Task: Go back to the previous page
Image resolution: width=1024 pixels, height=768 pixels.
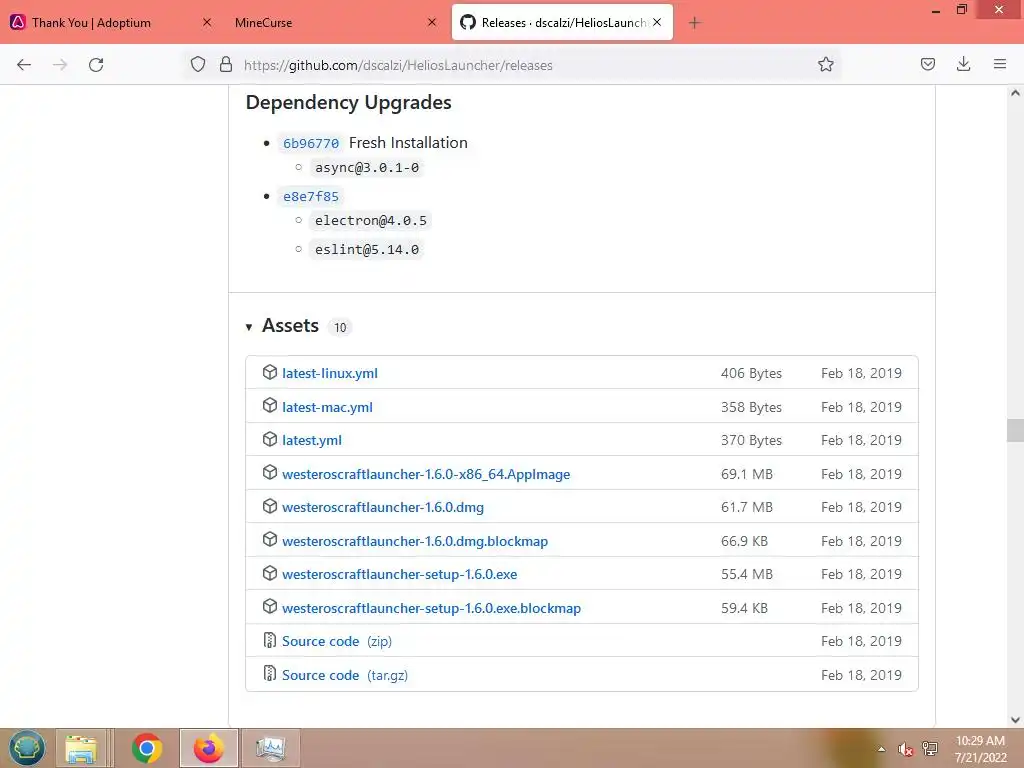Action: point(24,65)
